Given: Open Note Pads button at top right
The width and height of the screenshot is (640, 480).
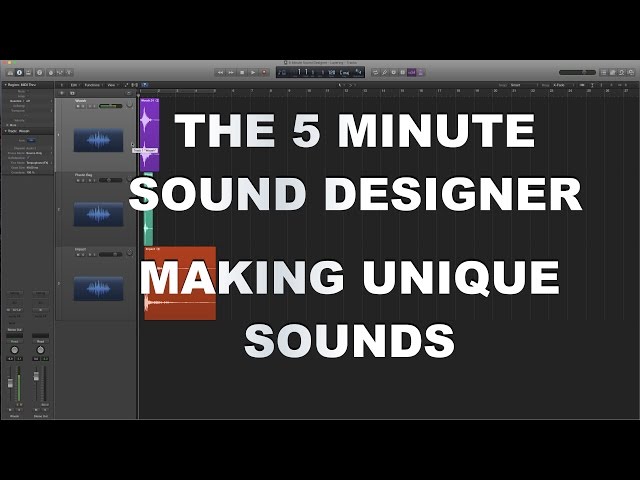Looking at the screenshot, I should tap(613, 73).
